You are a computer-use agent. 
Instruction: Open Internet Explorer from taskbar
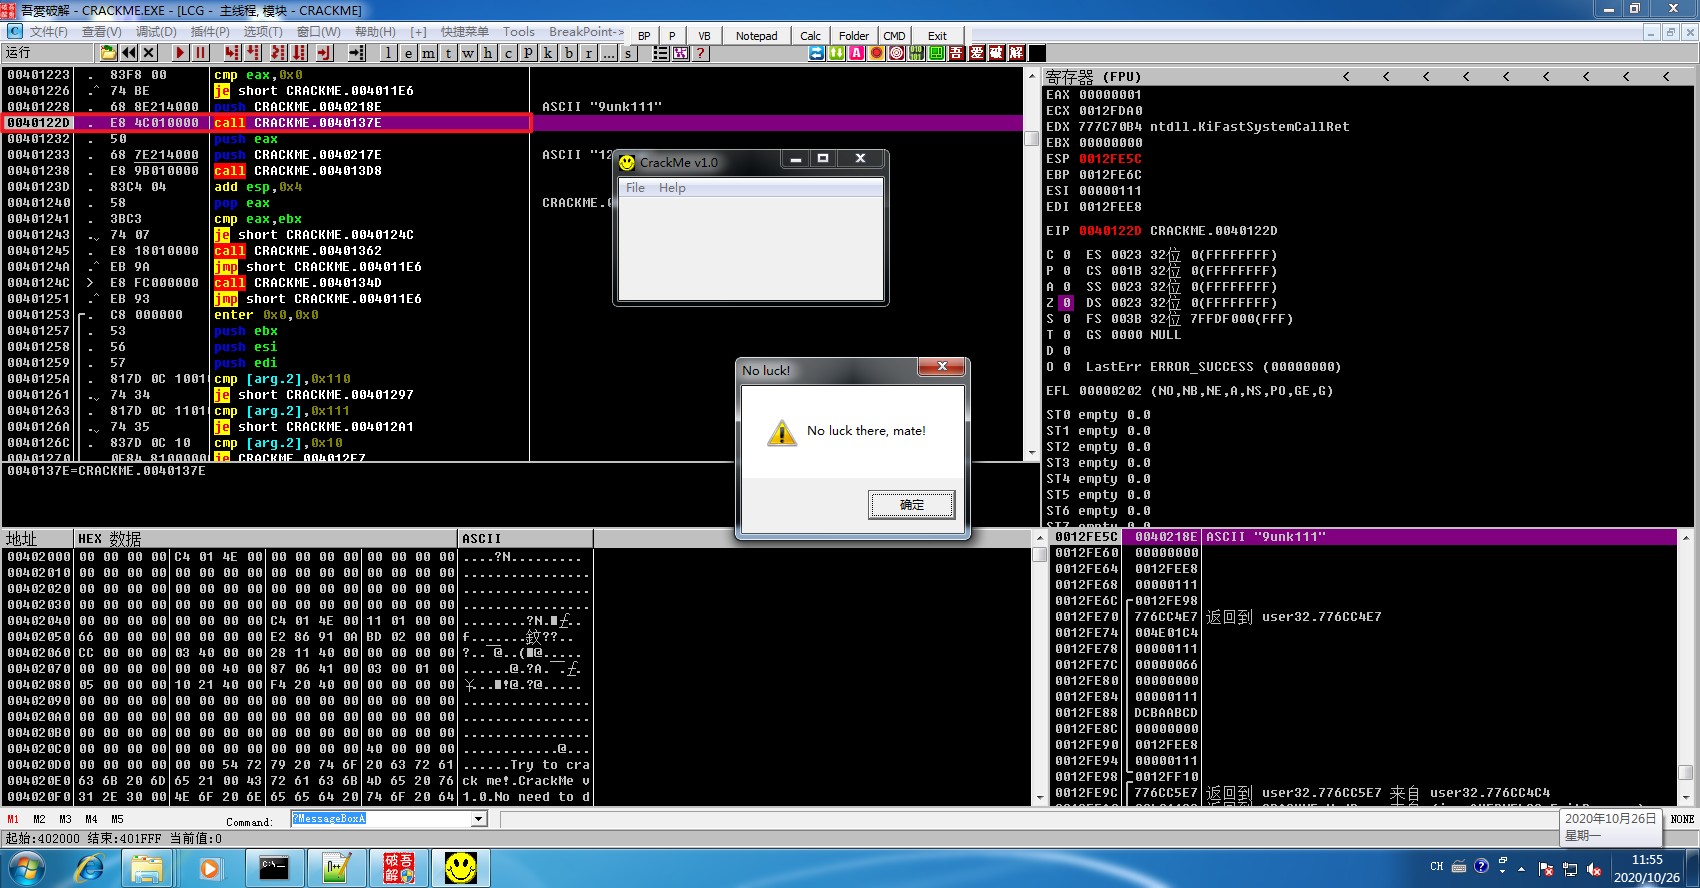click(90, 868)
